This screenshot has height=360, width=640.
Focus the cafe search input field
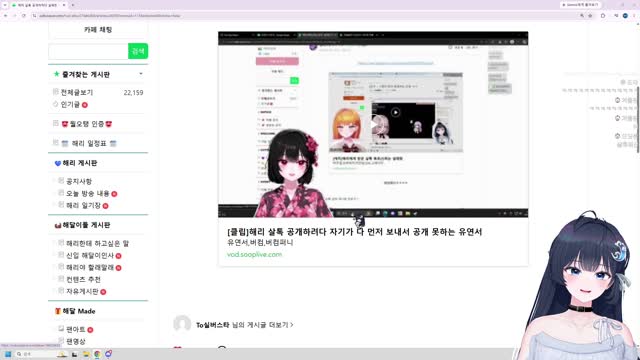click(x=88, y=51)
